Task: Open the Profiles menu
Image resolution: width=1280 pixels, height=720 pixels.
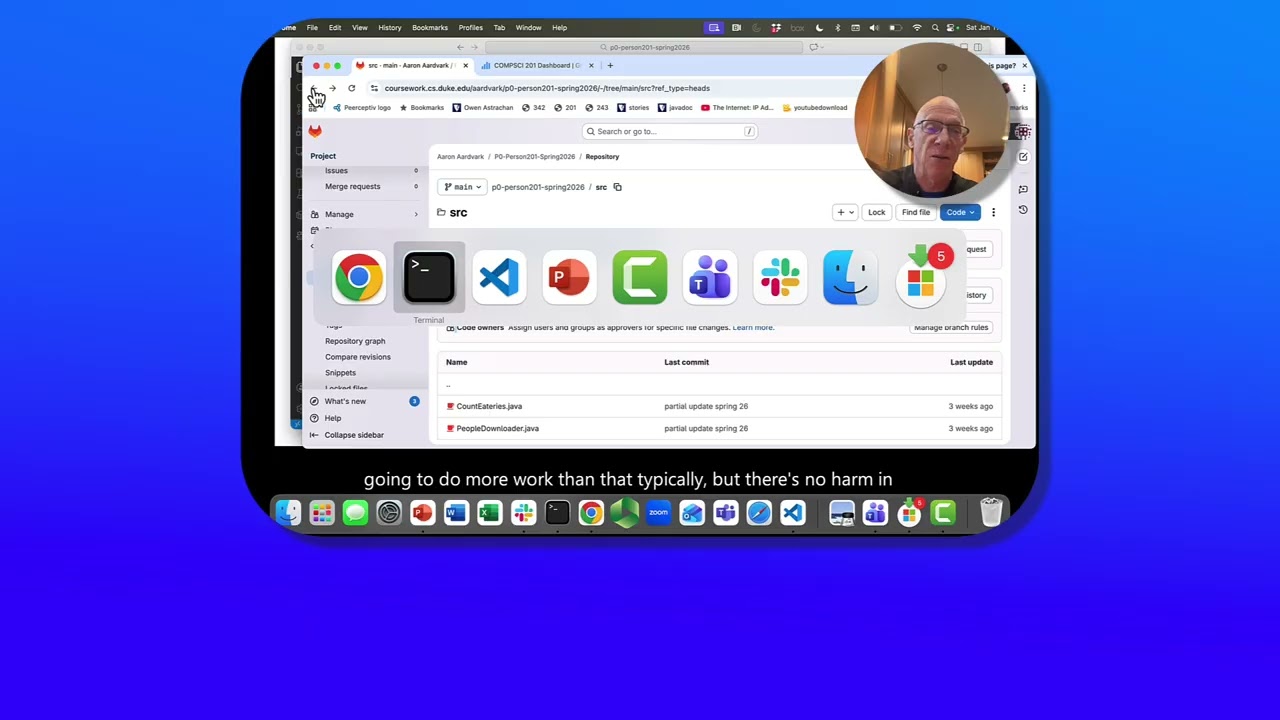Action: point(470,28)
